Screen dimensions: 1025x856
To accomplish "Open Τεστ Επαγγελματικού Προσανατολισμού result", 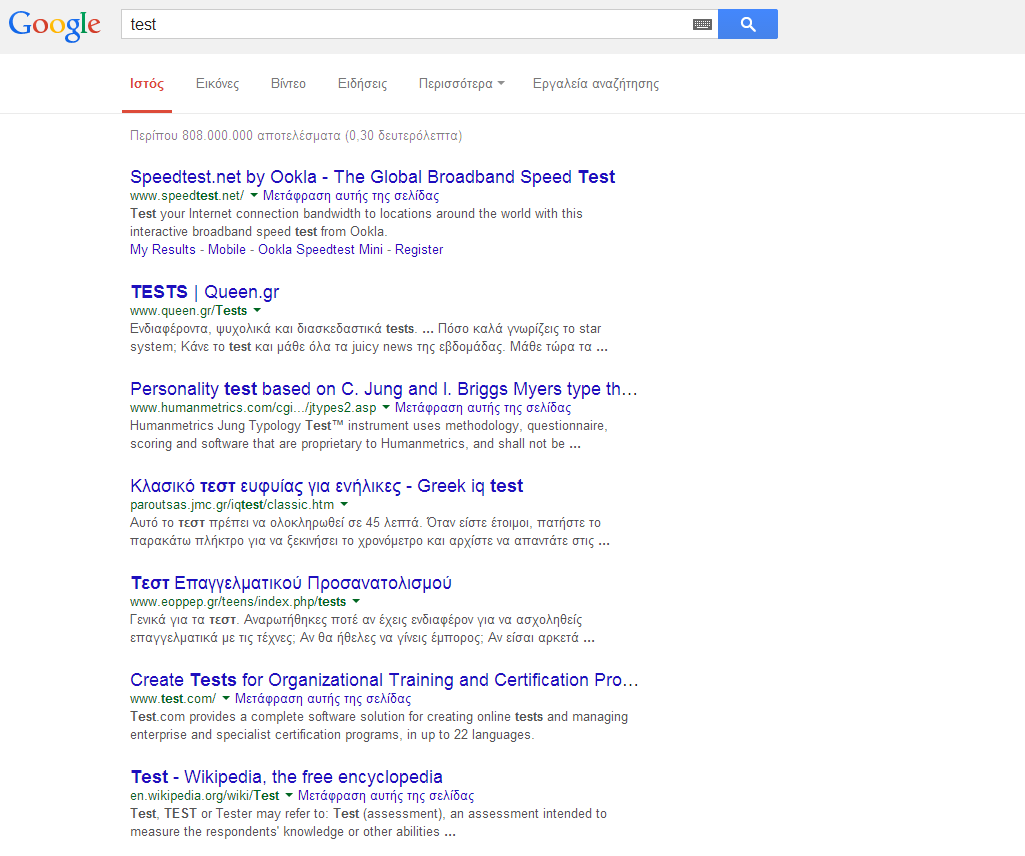I will [x=291, y=583].
